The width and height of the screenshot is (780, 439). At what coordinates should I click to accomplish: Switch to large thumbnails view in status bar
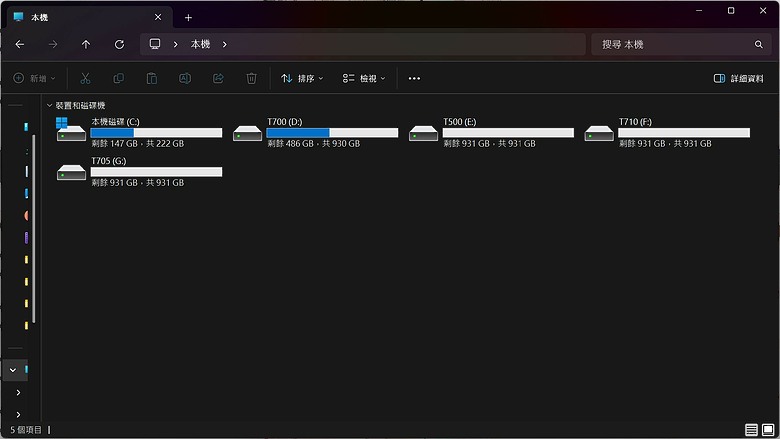tap(768, 430)
